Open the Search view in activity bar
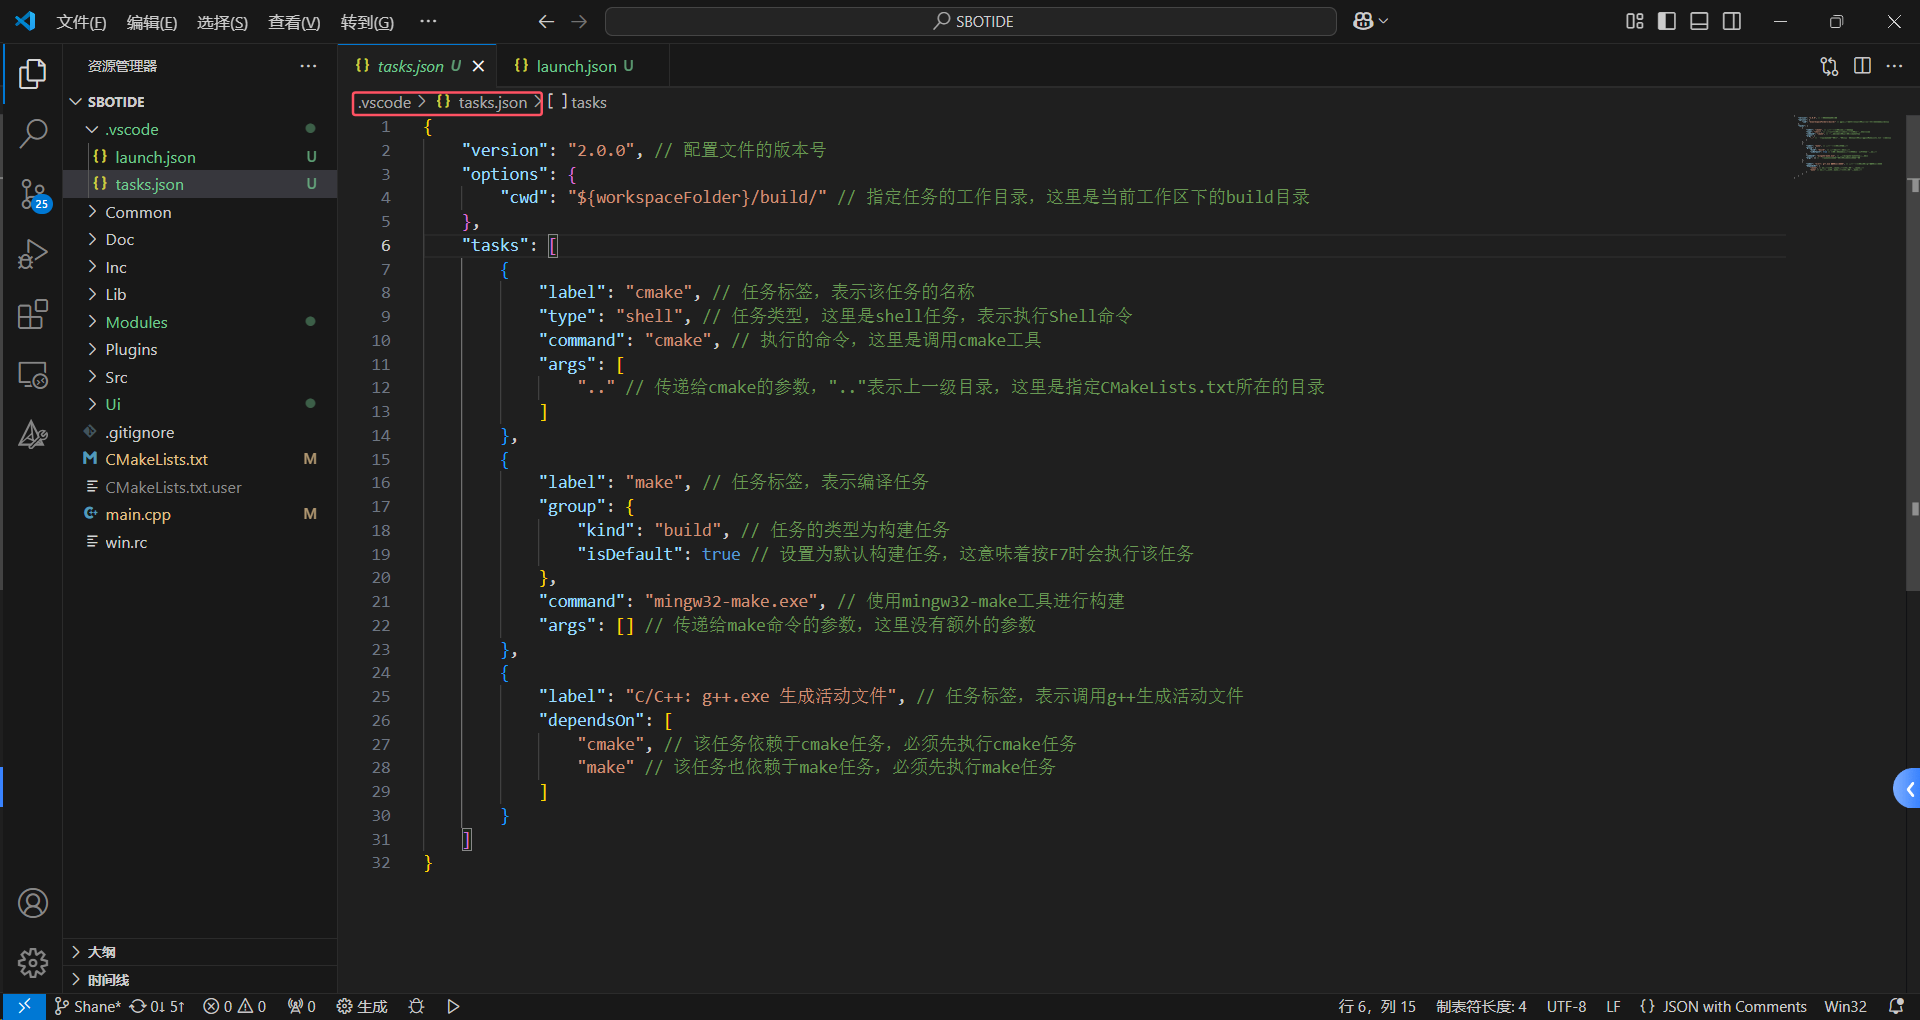 33,133
